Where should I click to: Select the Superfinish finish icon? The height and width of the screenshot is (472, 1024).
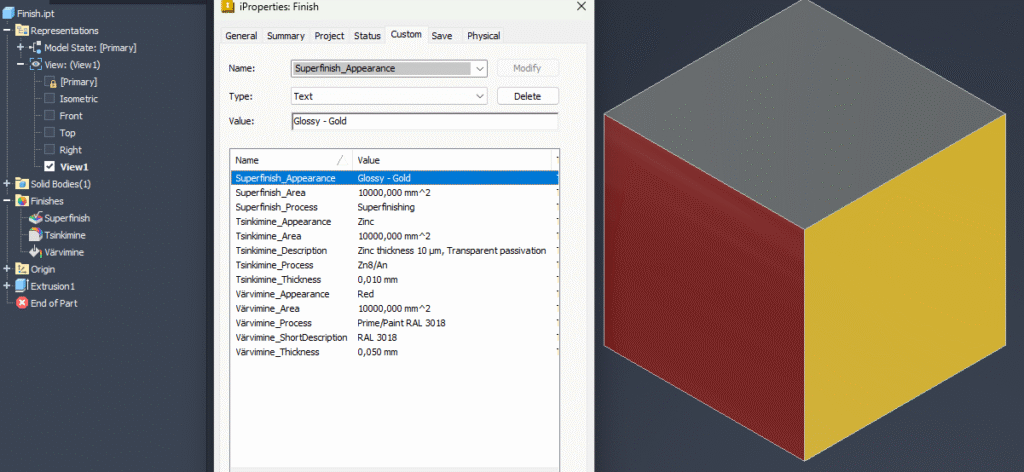coord(36,218)
